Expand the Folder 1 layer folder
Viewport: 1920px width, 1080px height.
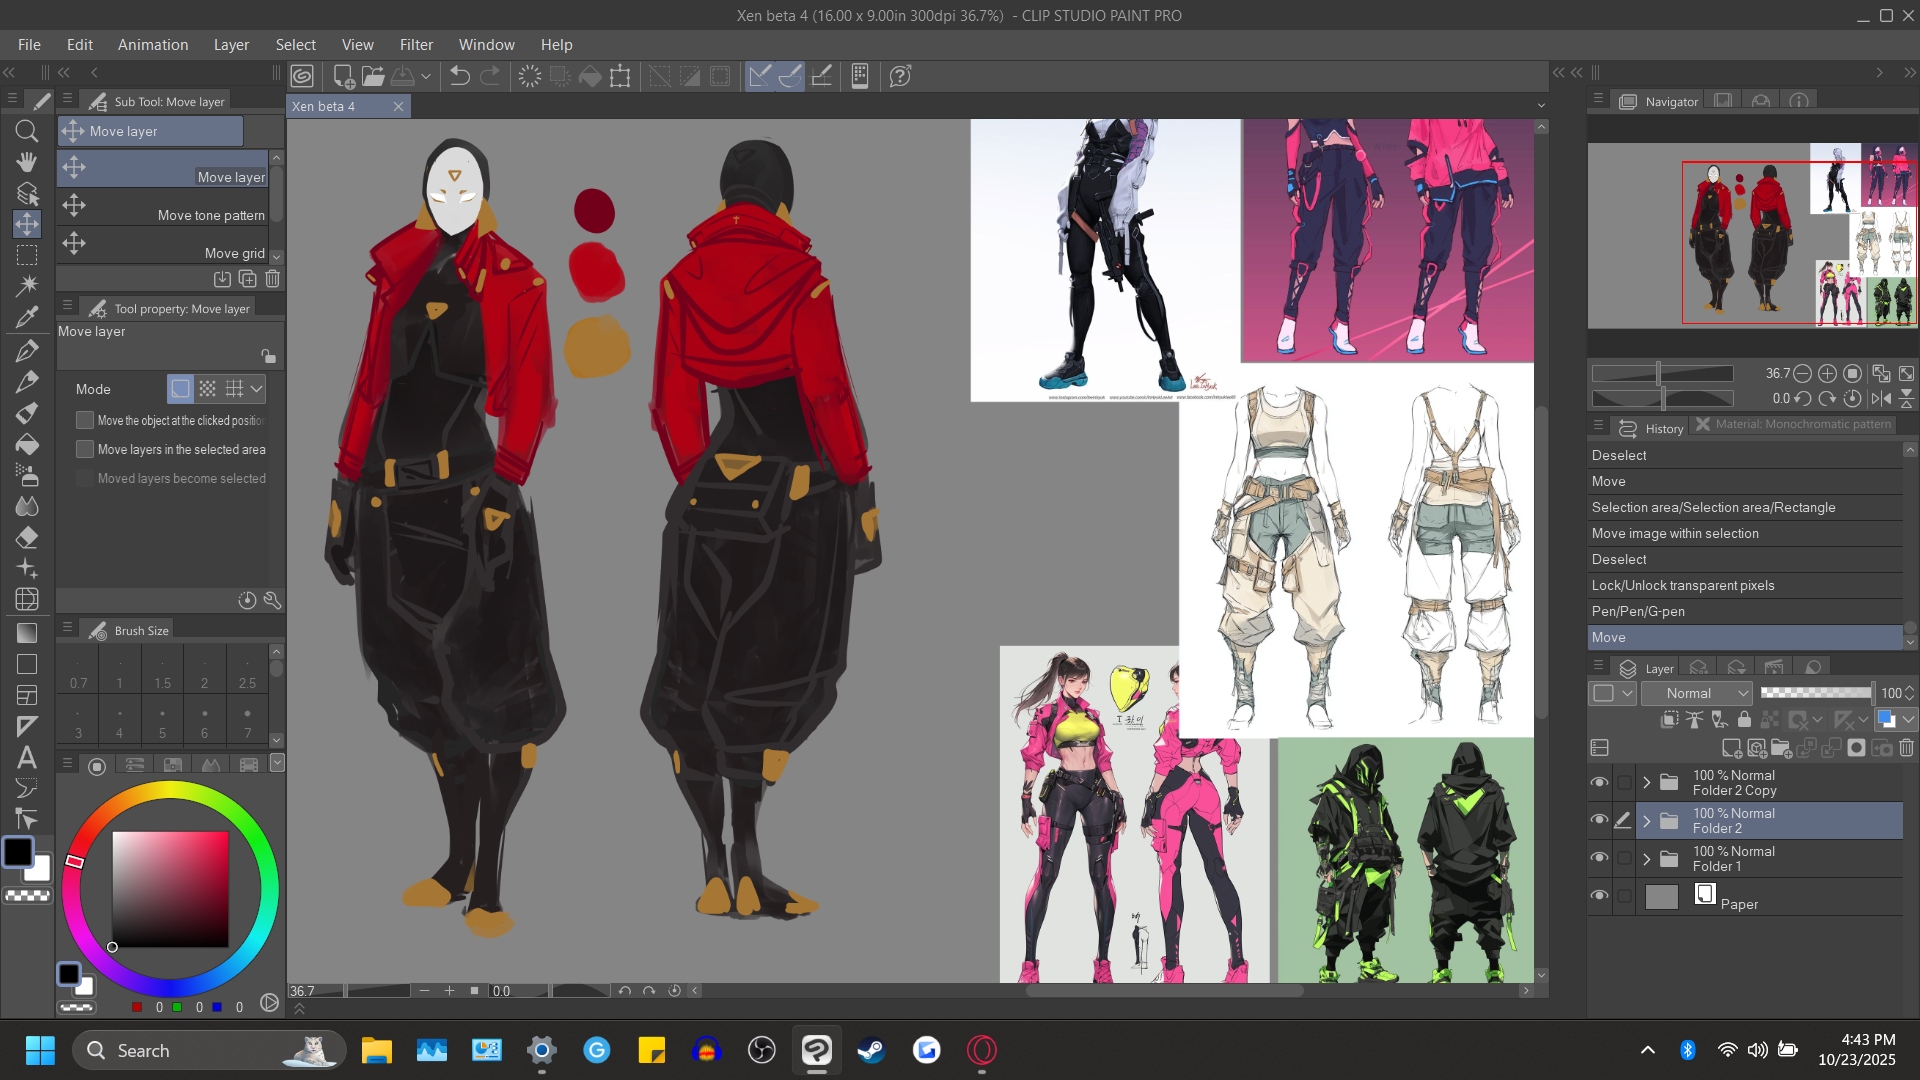pos(1647,859)
